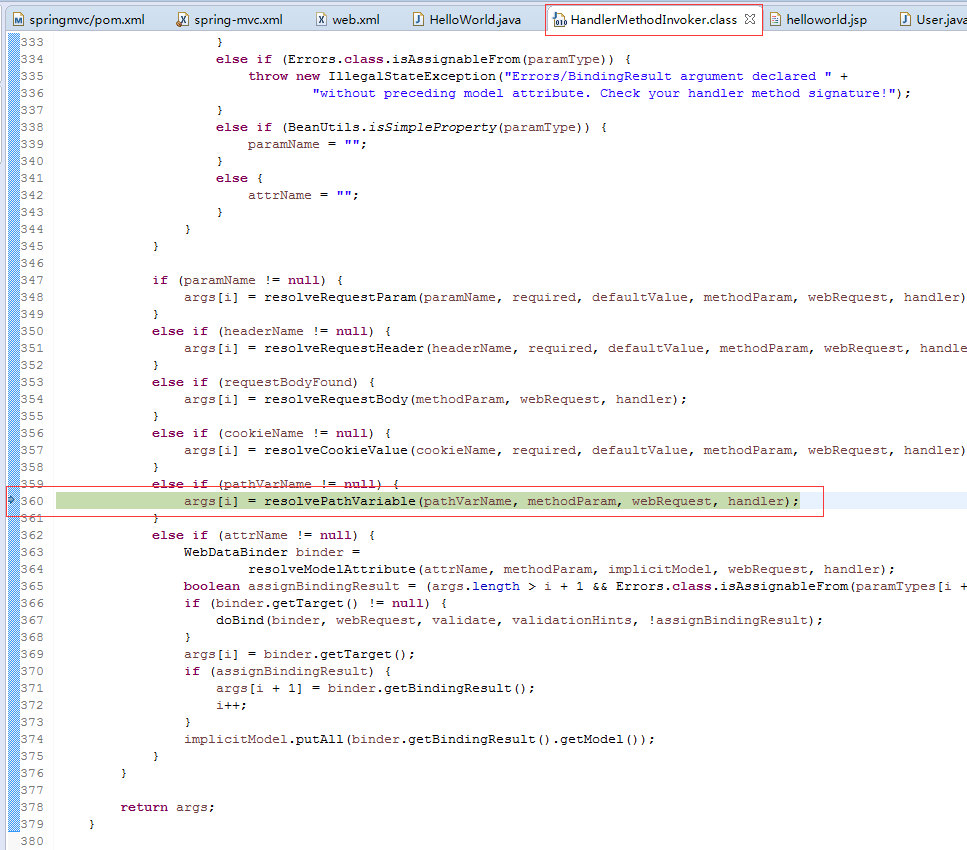967x850 pixels.
Task: Click resolveRequestParam on line 348
Action: (340, 297)
